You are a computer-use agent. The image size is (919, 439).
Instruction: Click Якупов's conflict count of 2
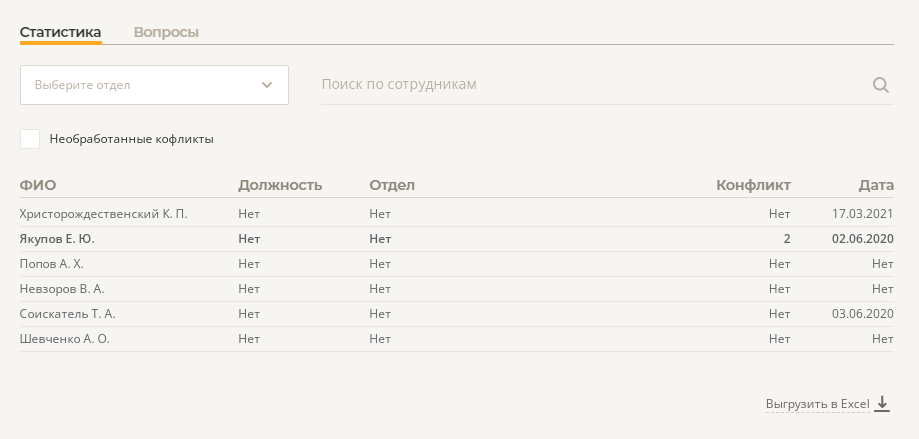pyautogui.click(x=787, y=239)
